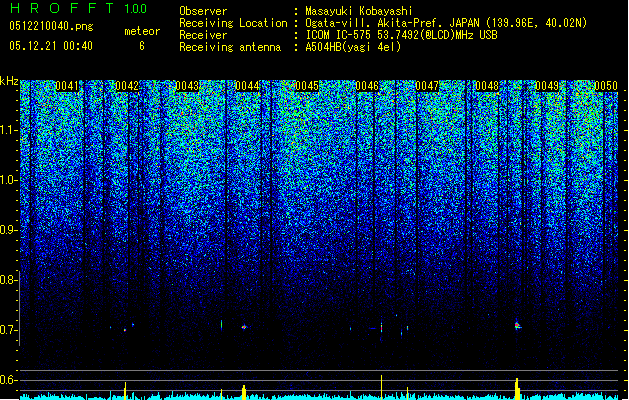Image resolution: width=629 pixels, height=400 pixels.
Task: Click the version number 1.0.0
Action: [x=136, y=9]
